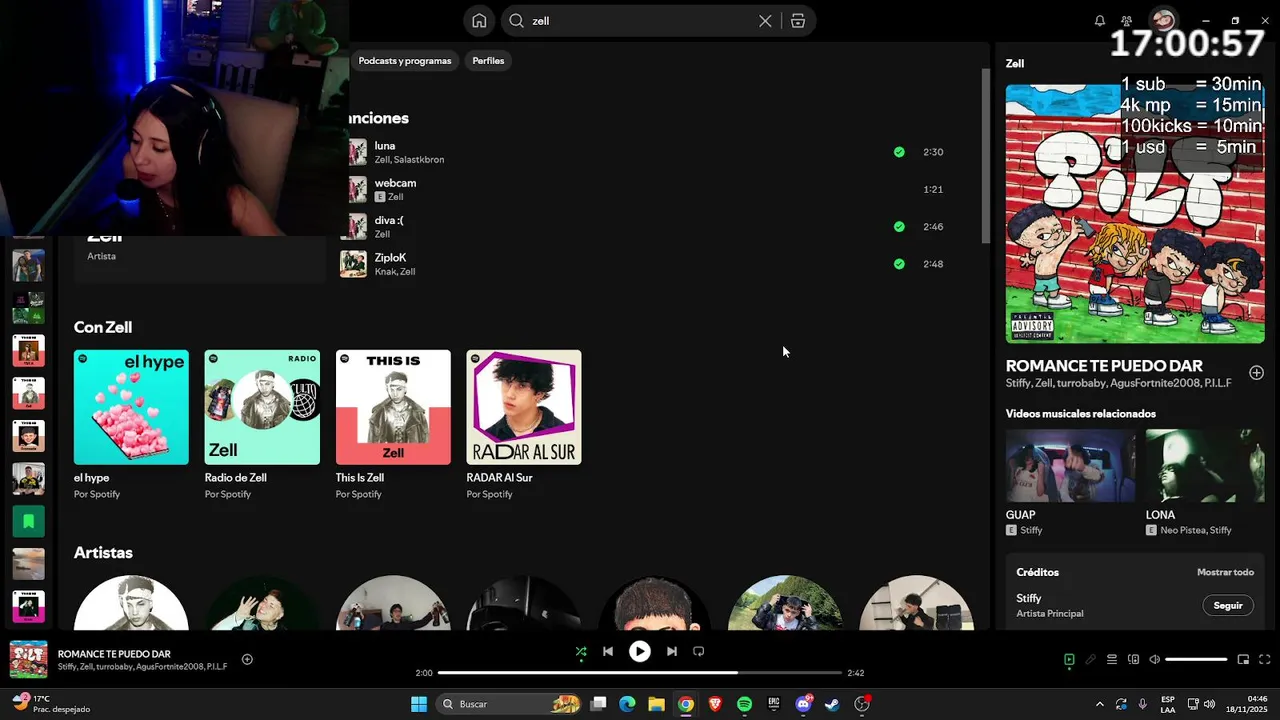Open 'LONA' related music video
The width and height of the screenshot is (1280, 720).
1205,483
